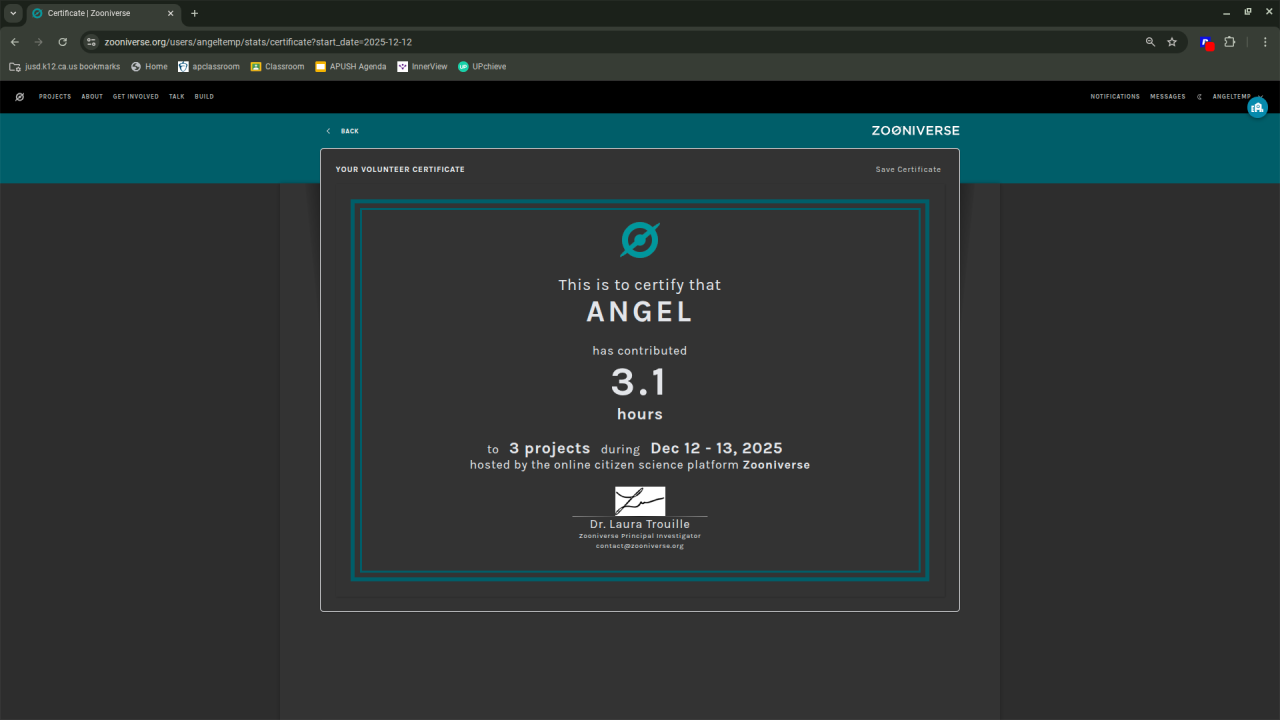1280x720 pixels.
Task: Open the UPchieve bookmark
Action: click(482, 67)
